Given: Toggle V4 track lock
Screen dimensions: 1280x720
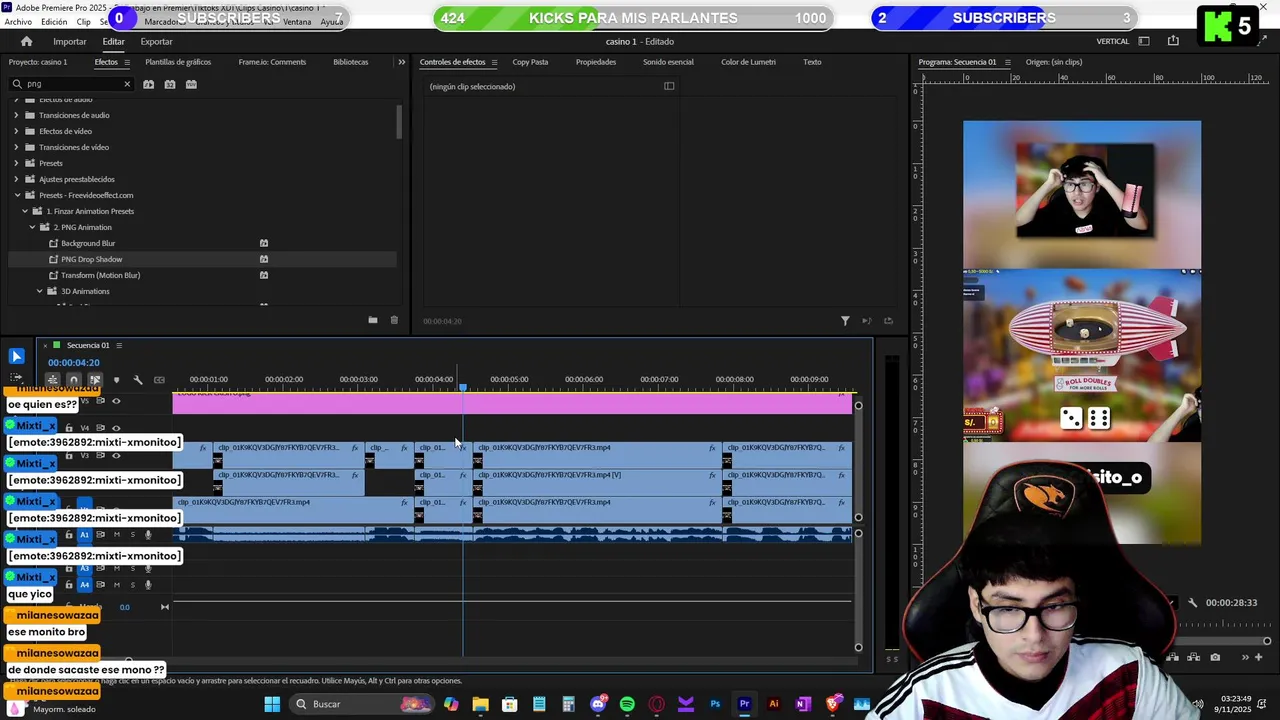Looking at the screenshot, I should coord(69,428).
